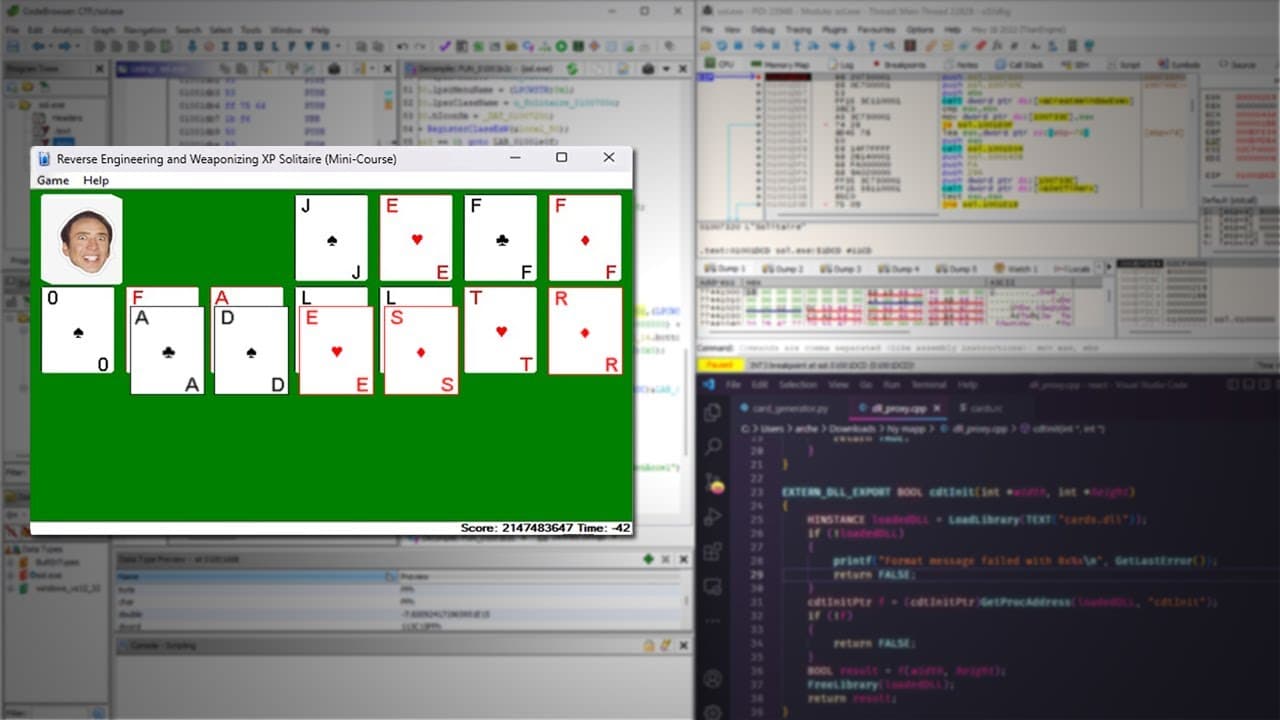This screenshot has width=1280, height=720.
Task: Open the Debug menu in x32dbg
Action: 762,30
